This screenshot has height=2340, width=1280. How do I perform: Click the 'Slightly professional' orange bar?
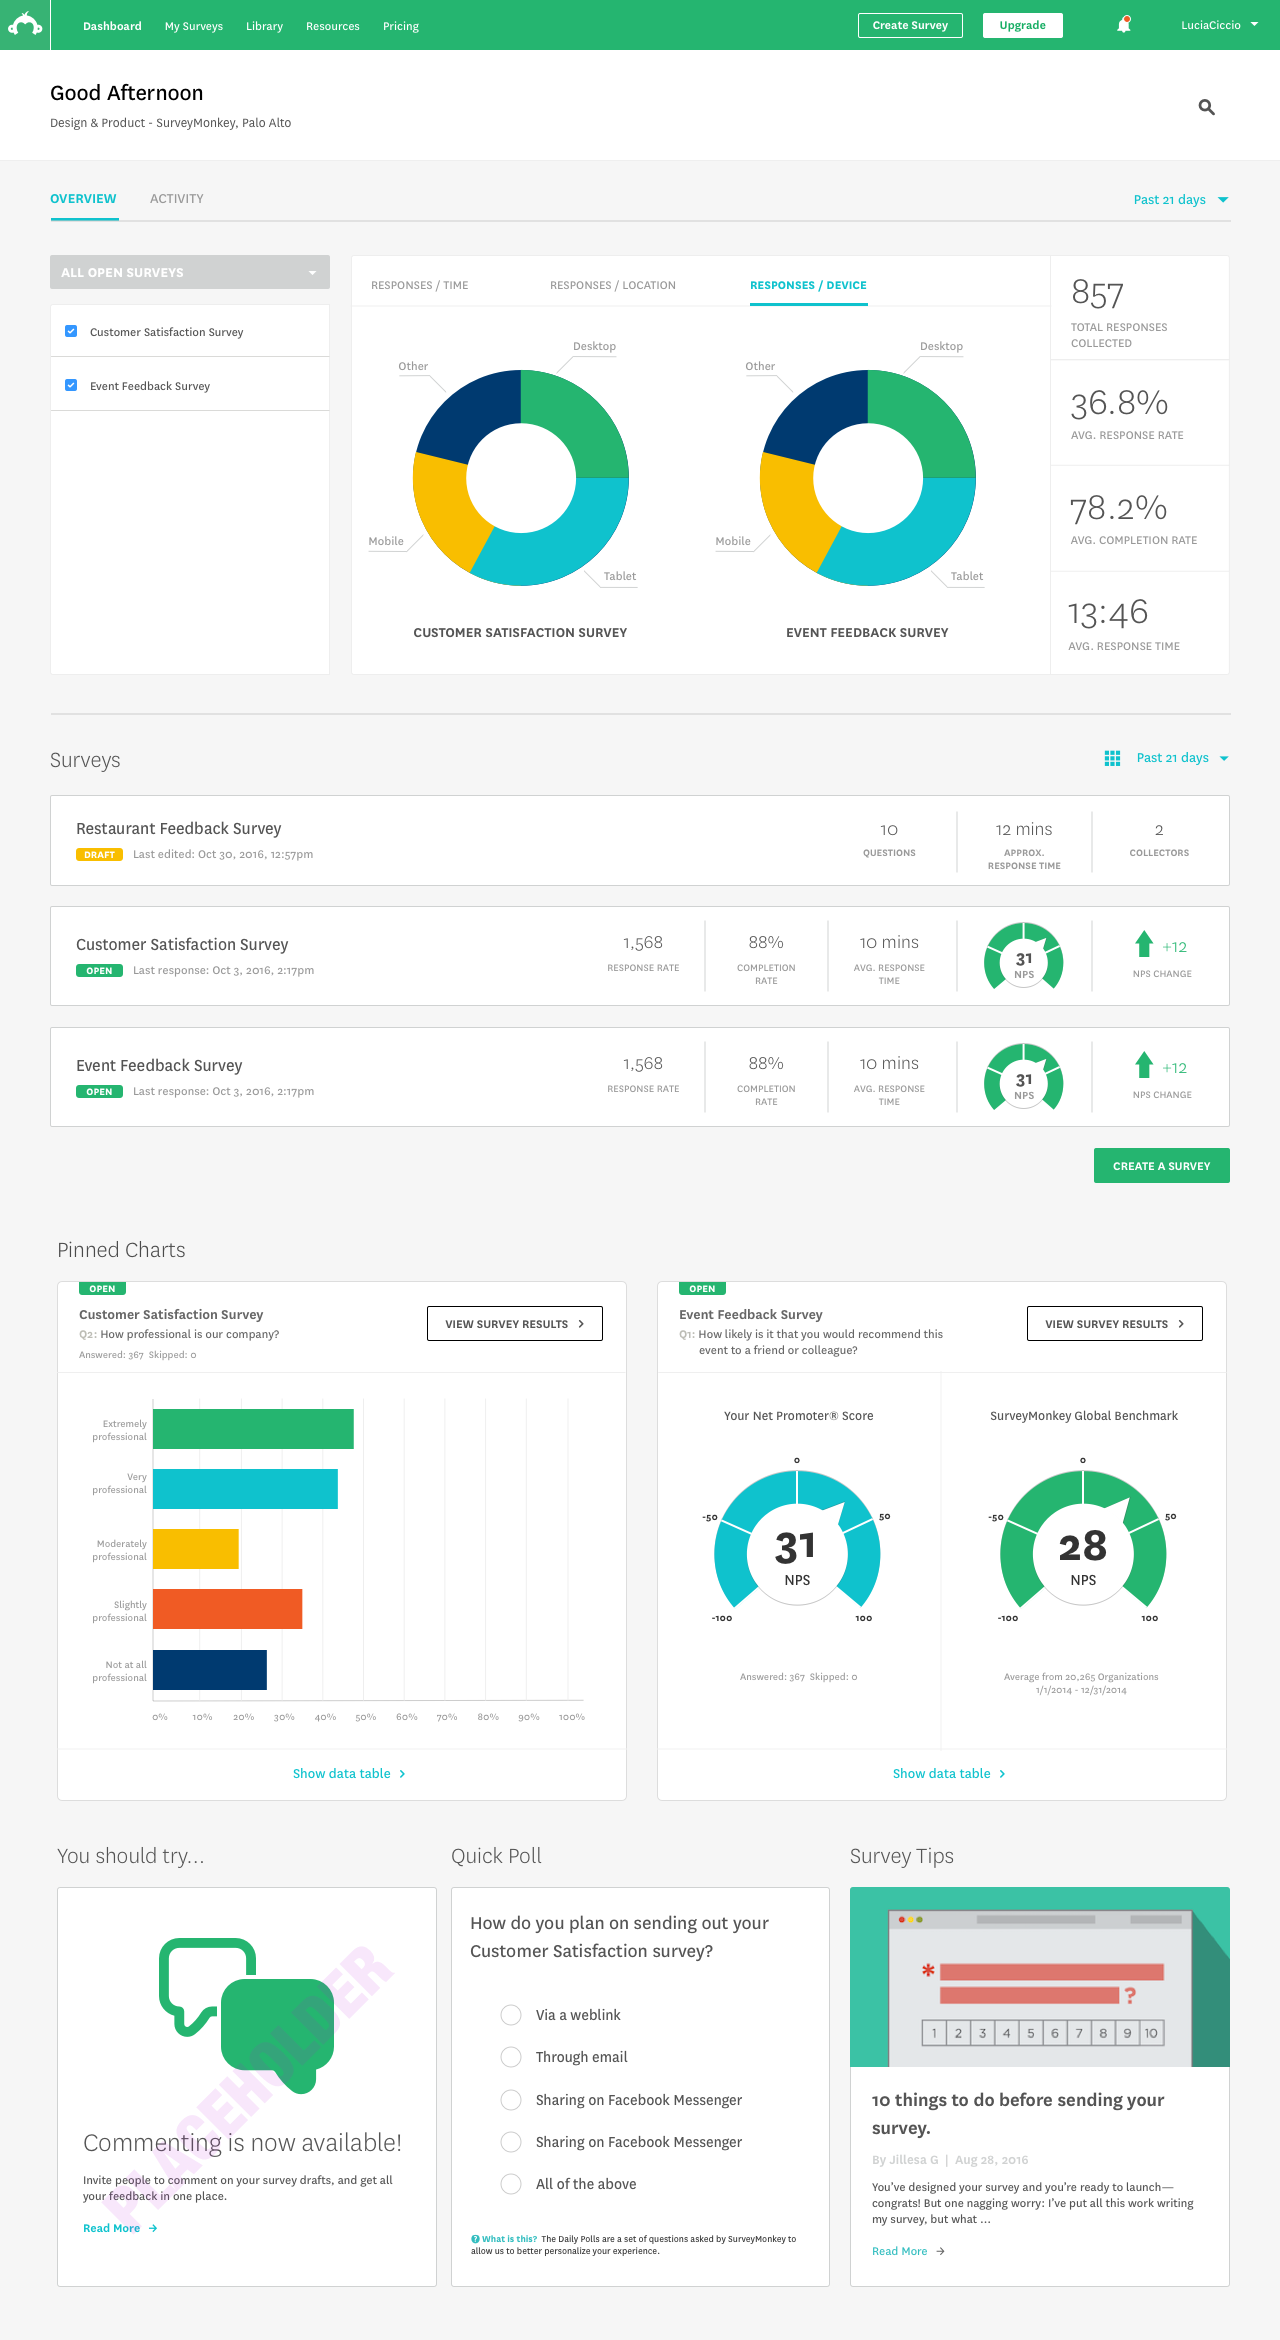click(227, 1609)
